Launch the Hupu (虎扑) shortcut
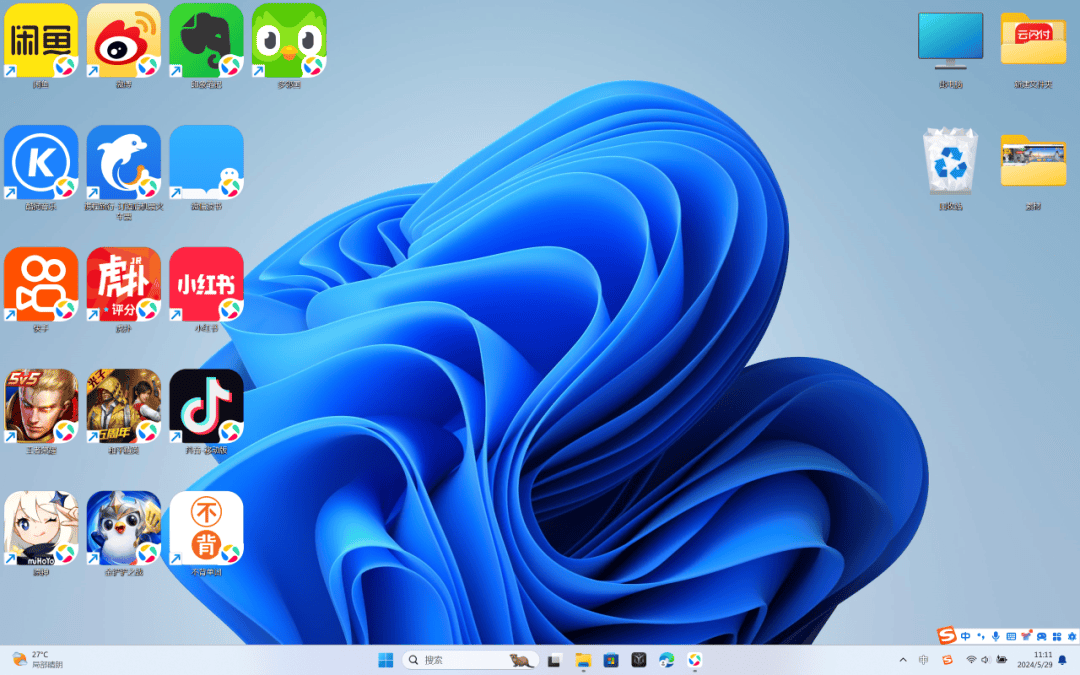The width and height of the screenshot is (1080, 675). pyautogui.click(x=123, y=284)
